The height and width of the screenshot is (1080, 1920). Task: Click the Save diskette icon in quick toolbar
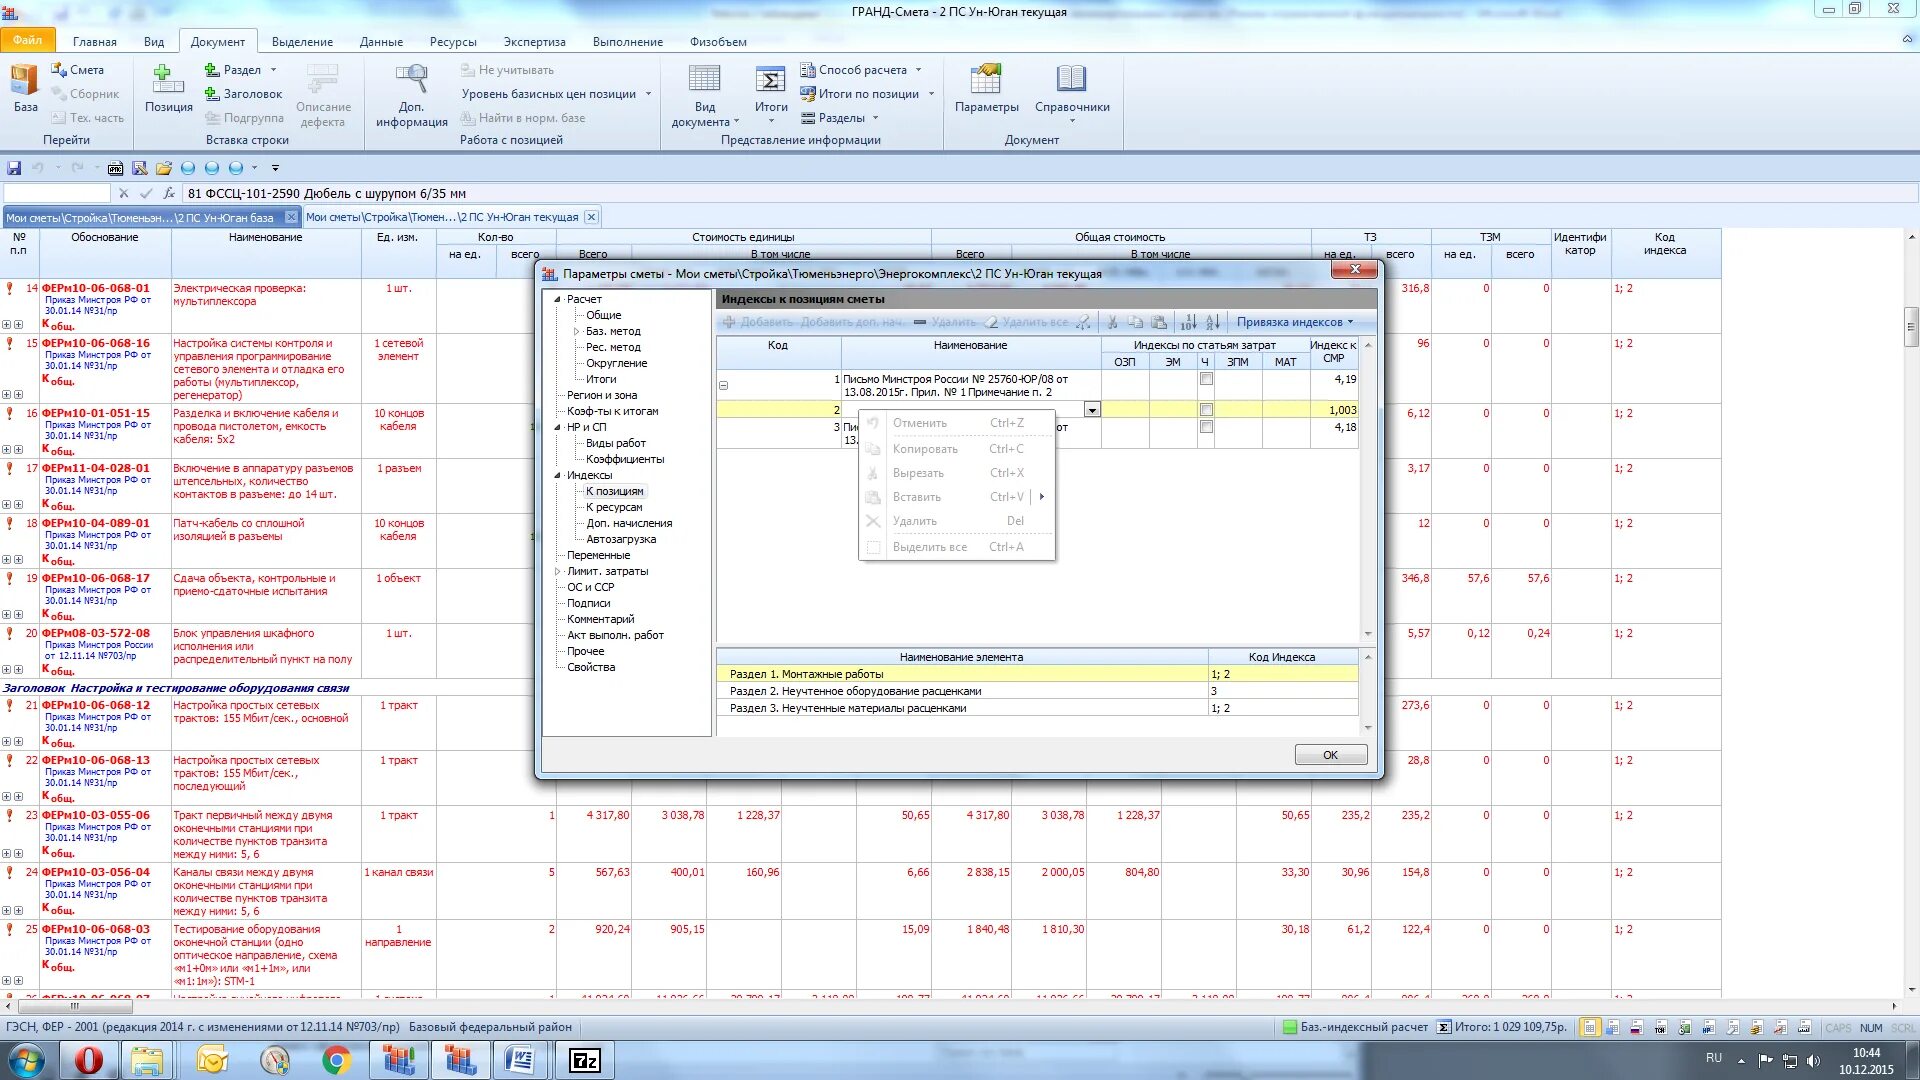(14, 168)
